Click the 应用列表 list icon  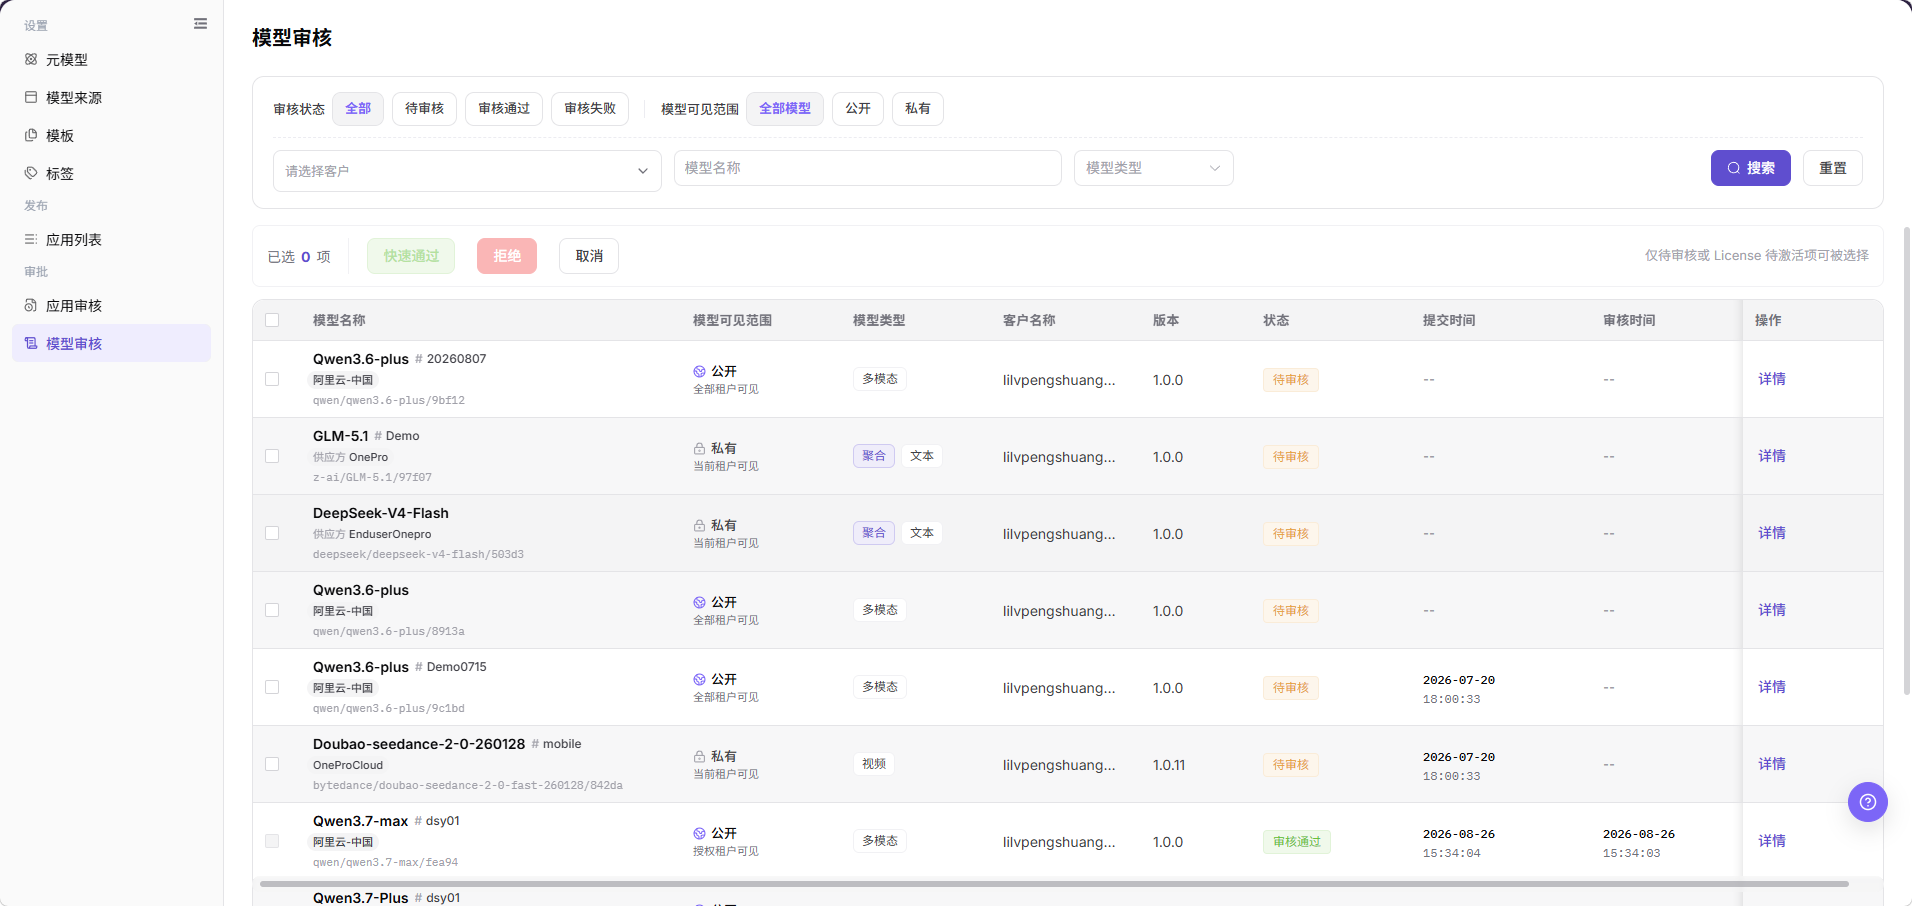31,239
